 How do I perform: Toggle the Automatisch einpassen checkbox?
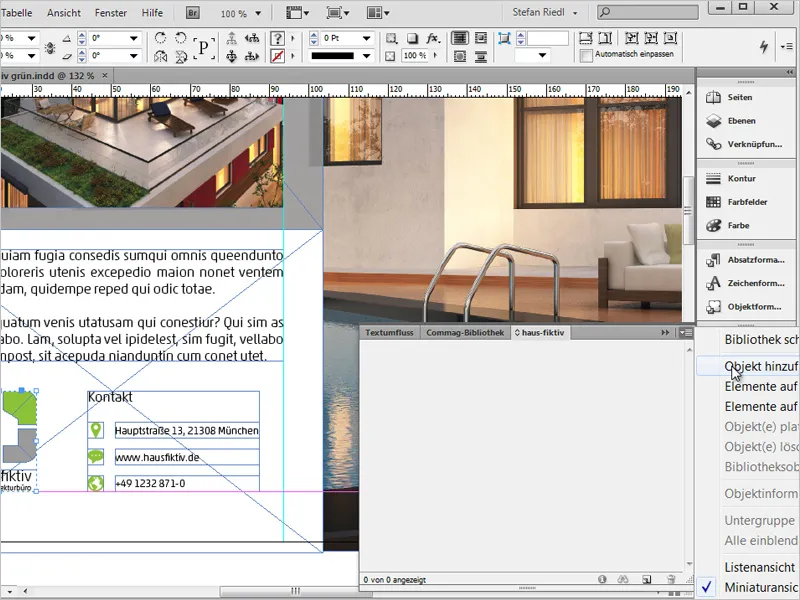(586, 55)
